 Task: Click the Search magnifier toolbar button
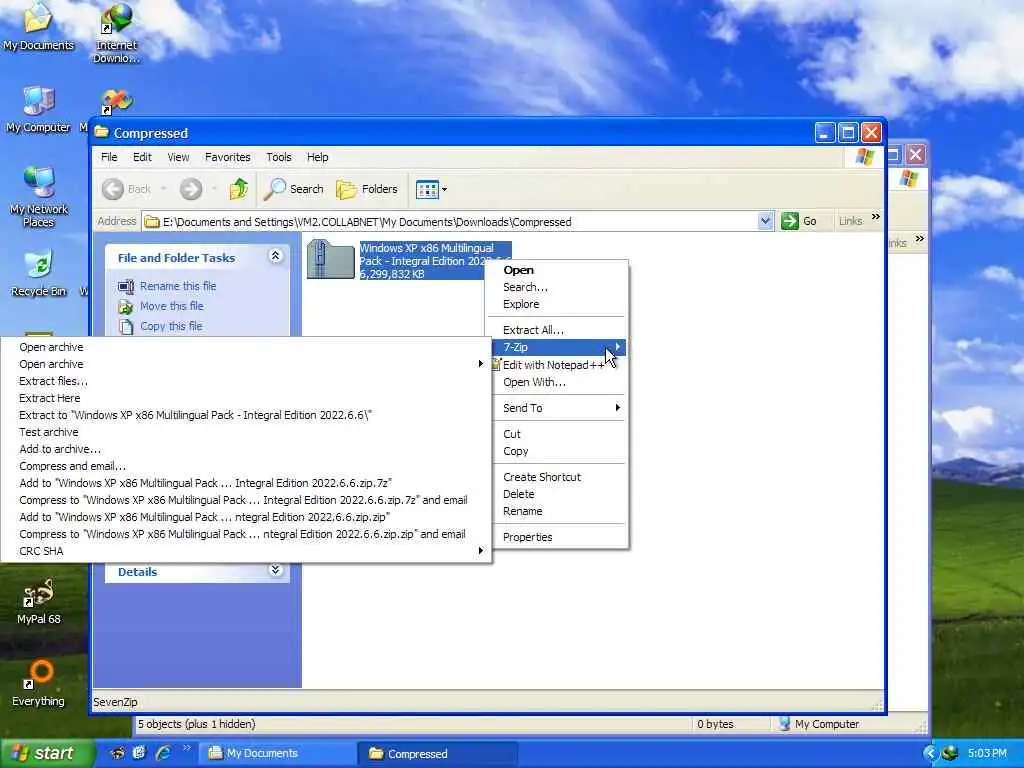(294, 189)
